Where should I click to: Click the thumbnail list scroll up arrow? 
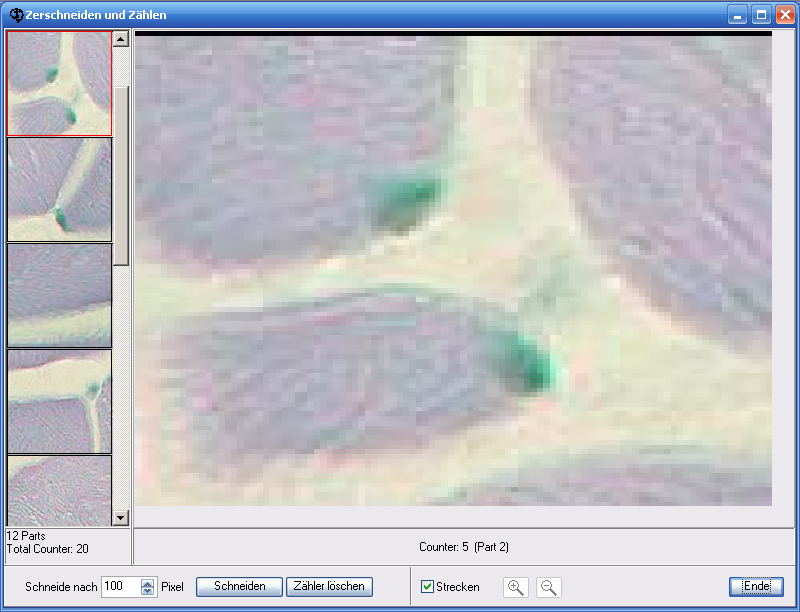(121, 39)
